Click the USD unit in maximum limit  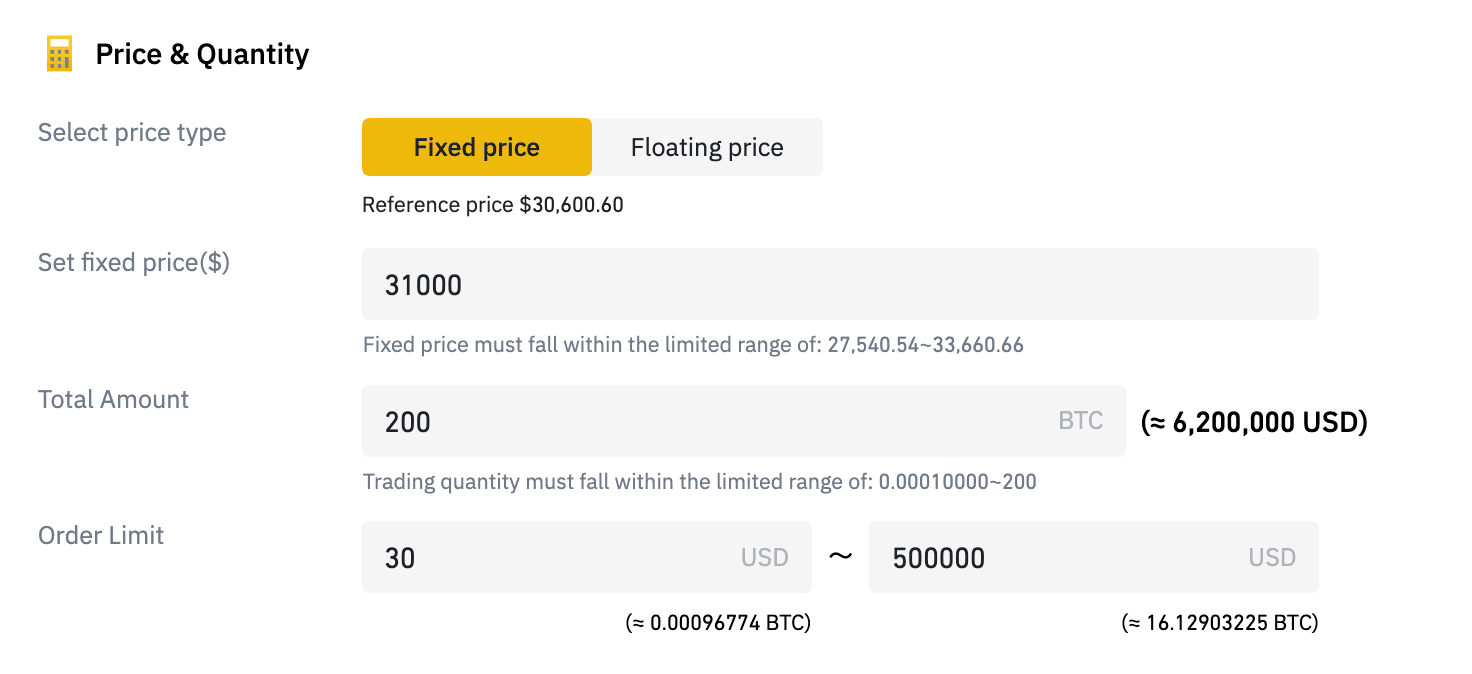click(1272, 557)
